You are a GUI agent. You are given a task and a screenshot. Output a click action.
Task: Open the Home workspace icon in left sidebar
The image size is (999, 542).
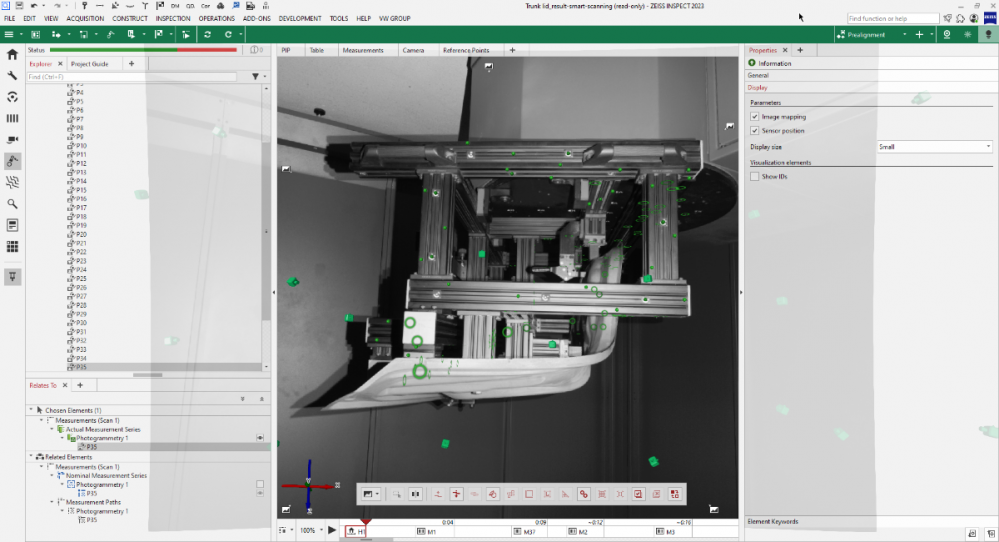(12, 55)
